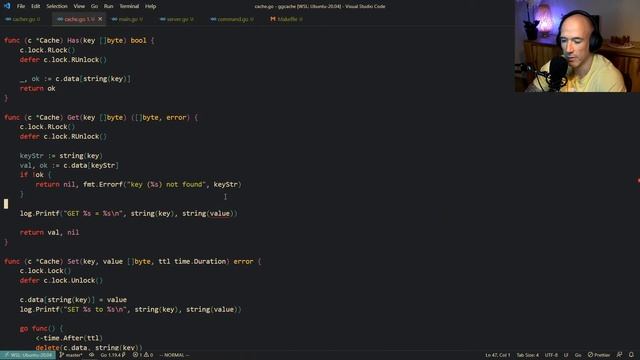Click Ln 47, Col 1 position indicator

click(x=497, y=355)
